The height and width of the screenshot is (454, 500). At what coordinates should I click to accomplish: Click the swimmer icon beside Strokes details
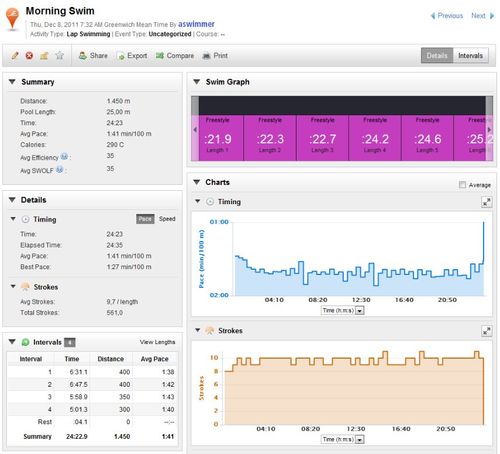pyautogui.click(x=25, y=287)
